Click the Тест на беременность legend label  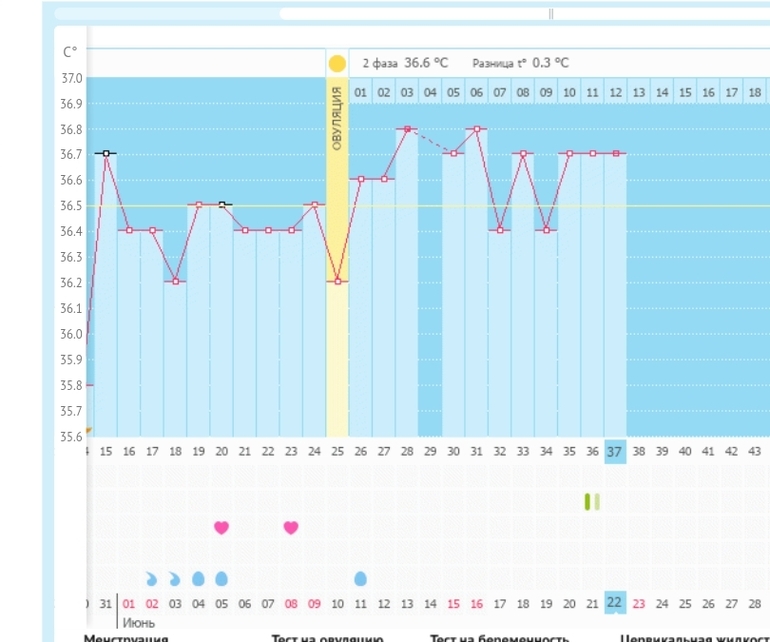coord(499,636)
